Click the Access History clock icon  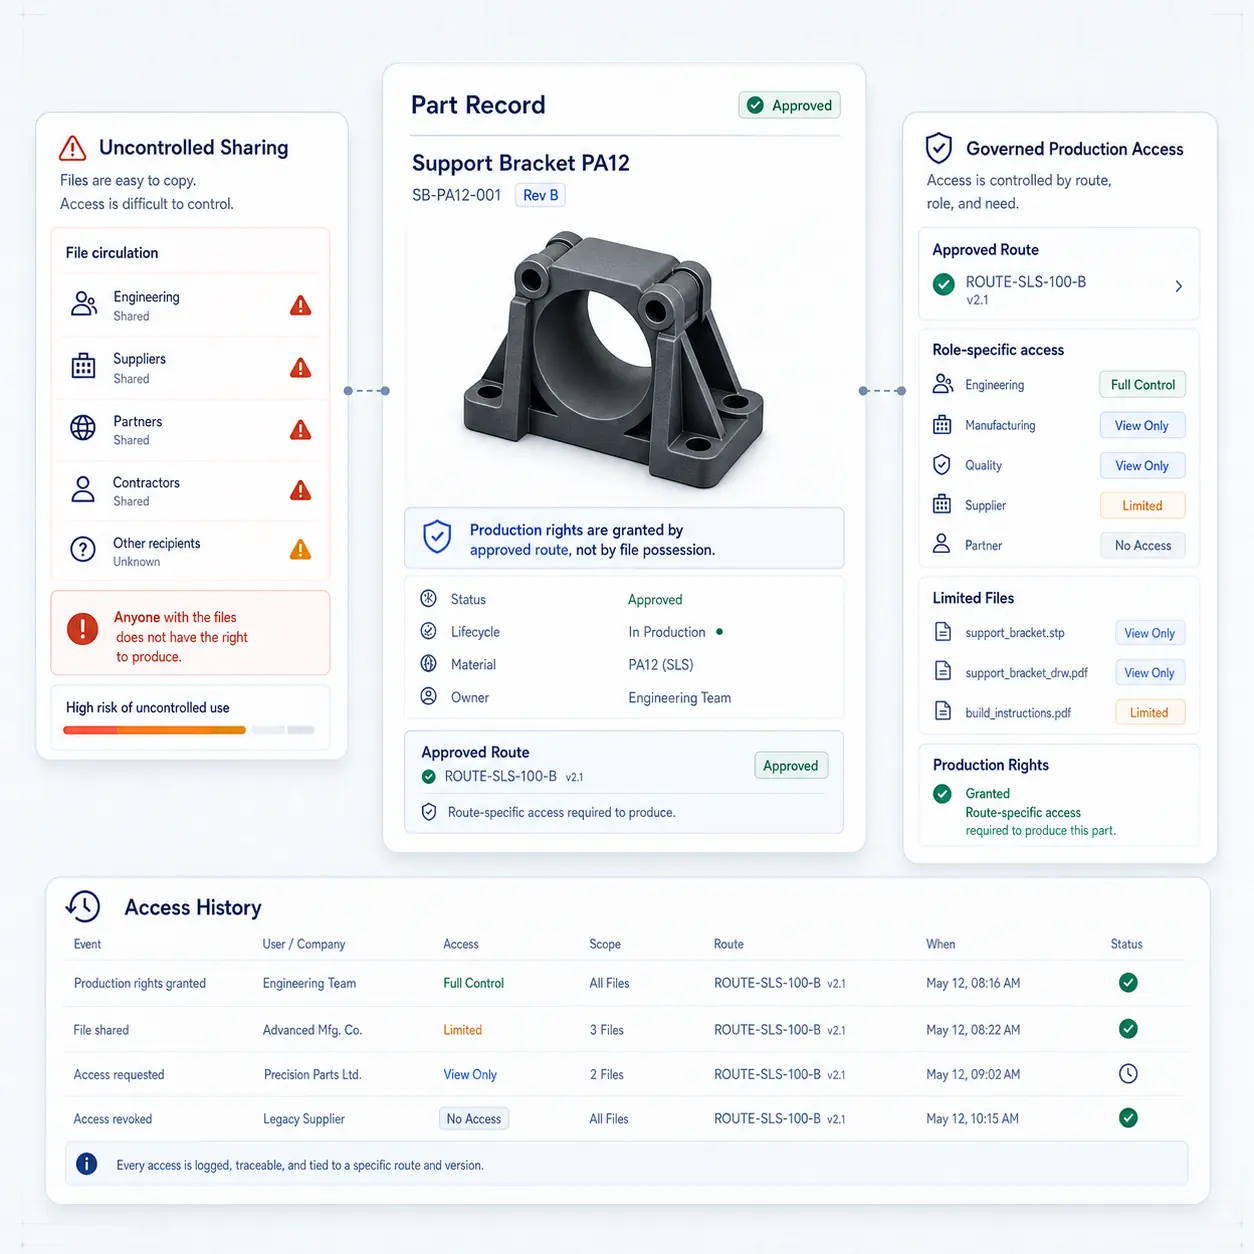point(83,906)
